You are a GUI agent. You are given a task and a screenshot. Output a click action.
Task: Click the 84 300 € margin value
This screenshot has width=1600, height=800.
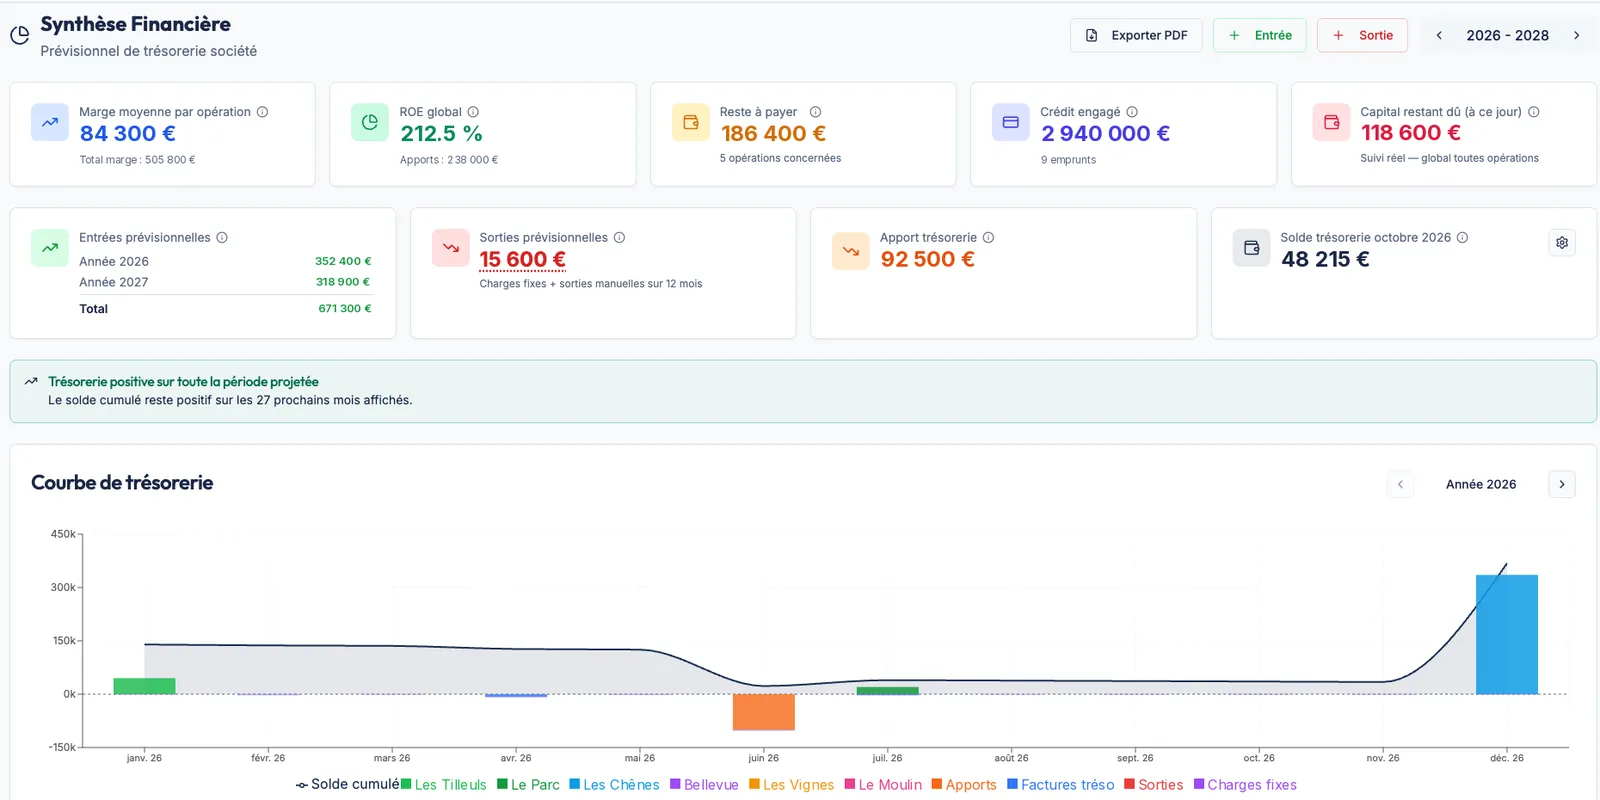(x=128, y=134)
